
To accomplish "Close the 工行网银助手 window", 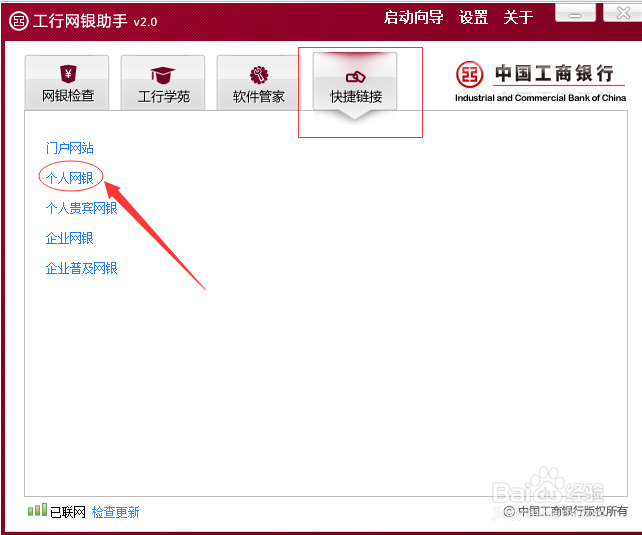I will click(623, 13).
